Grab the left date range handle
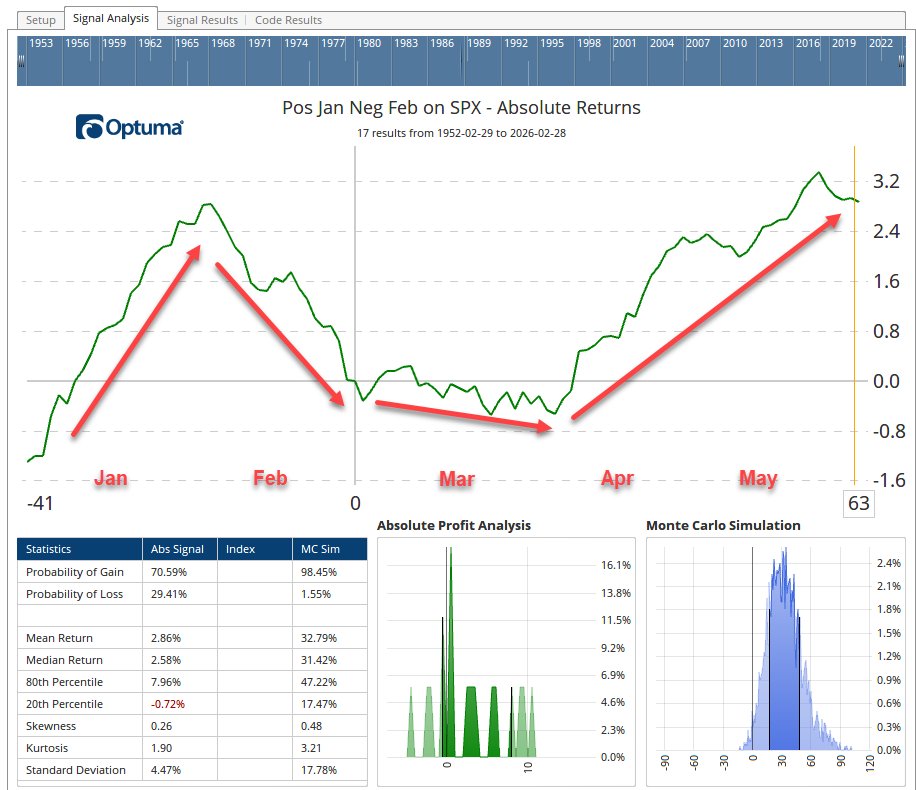916x790 pixels. (x=21, y=62)
